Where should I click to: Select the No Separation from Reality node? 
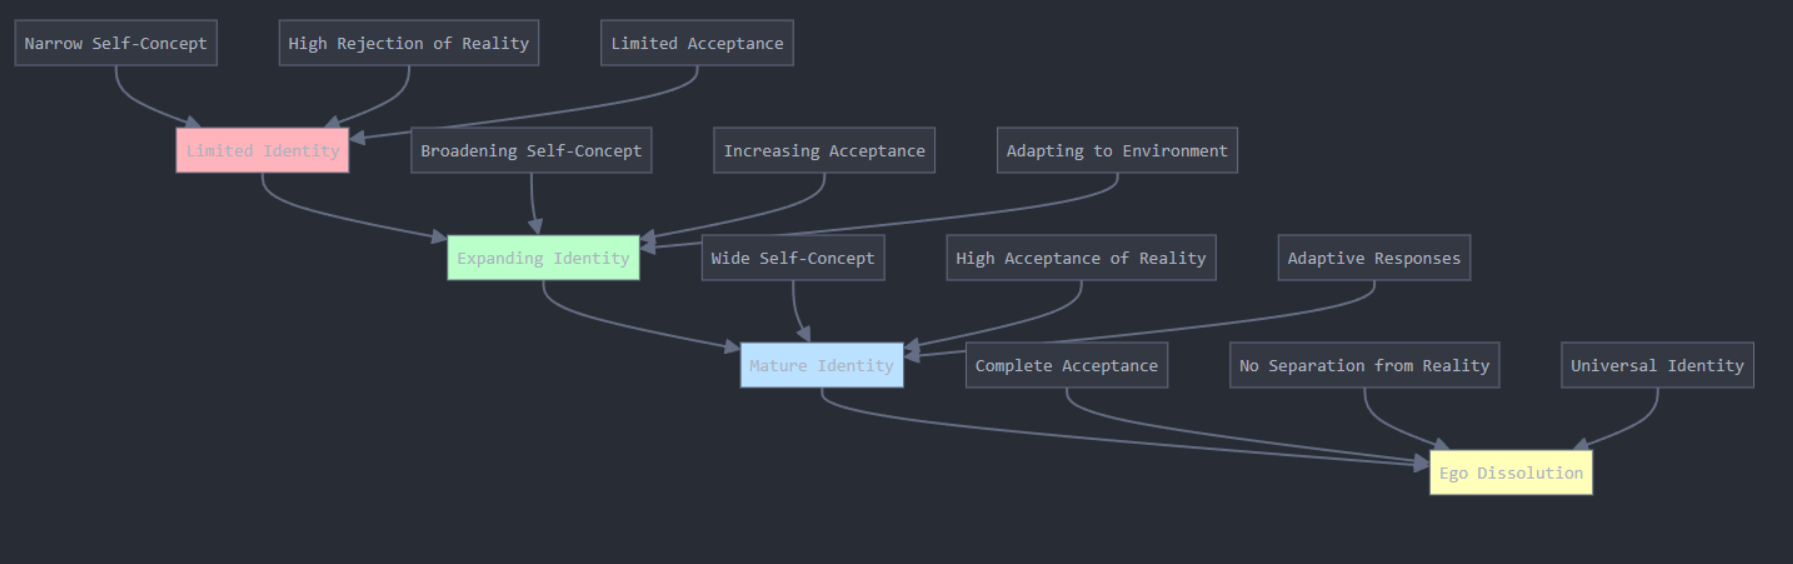tap(1364, 365)
